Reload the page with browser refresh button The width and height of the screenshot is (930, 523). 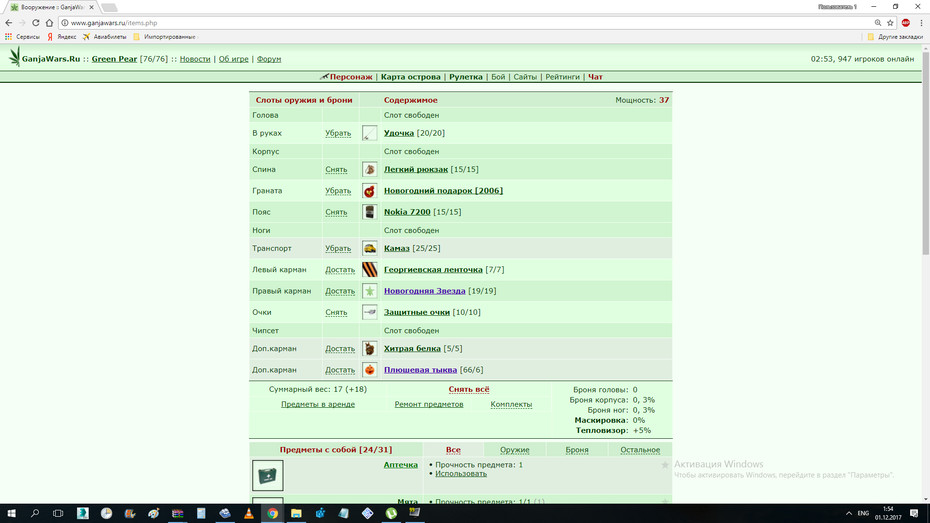36,23
